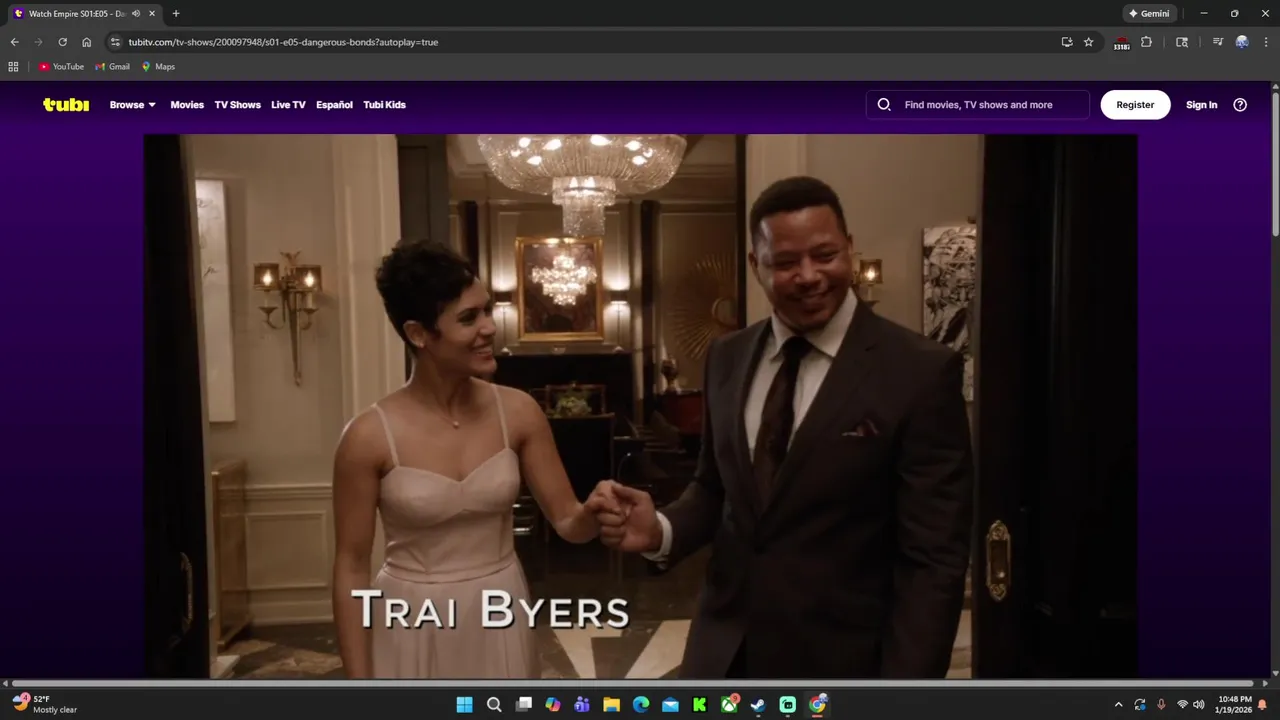Go to the TV Shows section
Image resolution: width=1280 pixels, height=720 pixels.
[x=237, y=105]
